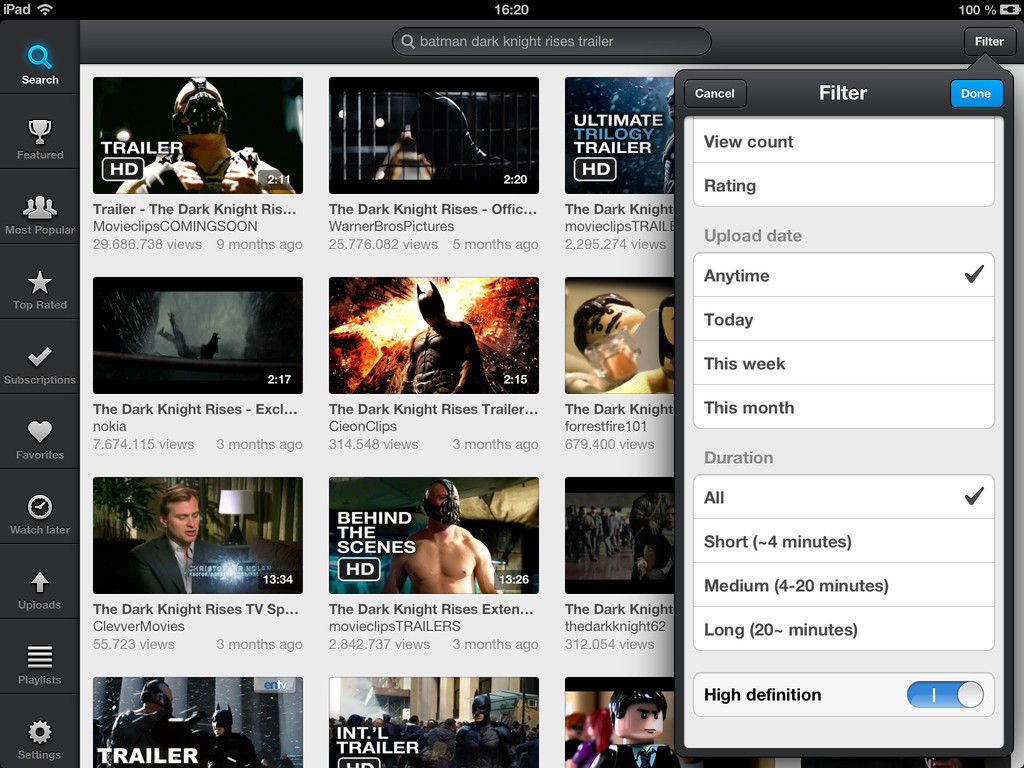Click channel name ClevverMovies
The width and height of the screenshot is (1024, 768).
[x=139, y=626]
